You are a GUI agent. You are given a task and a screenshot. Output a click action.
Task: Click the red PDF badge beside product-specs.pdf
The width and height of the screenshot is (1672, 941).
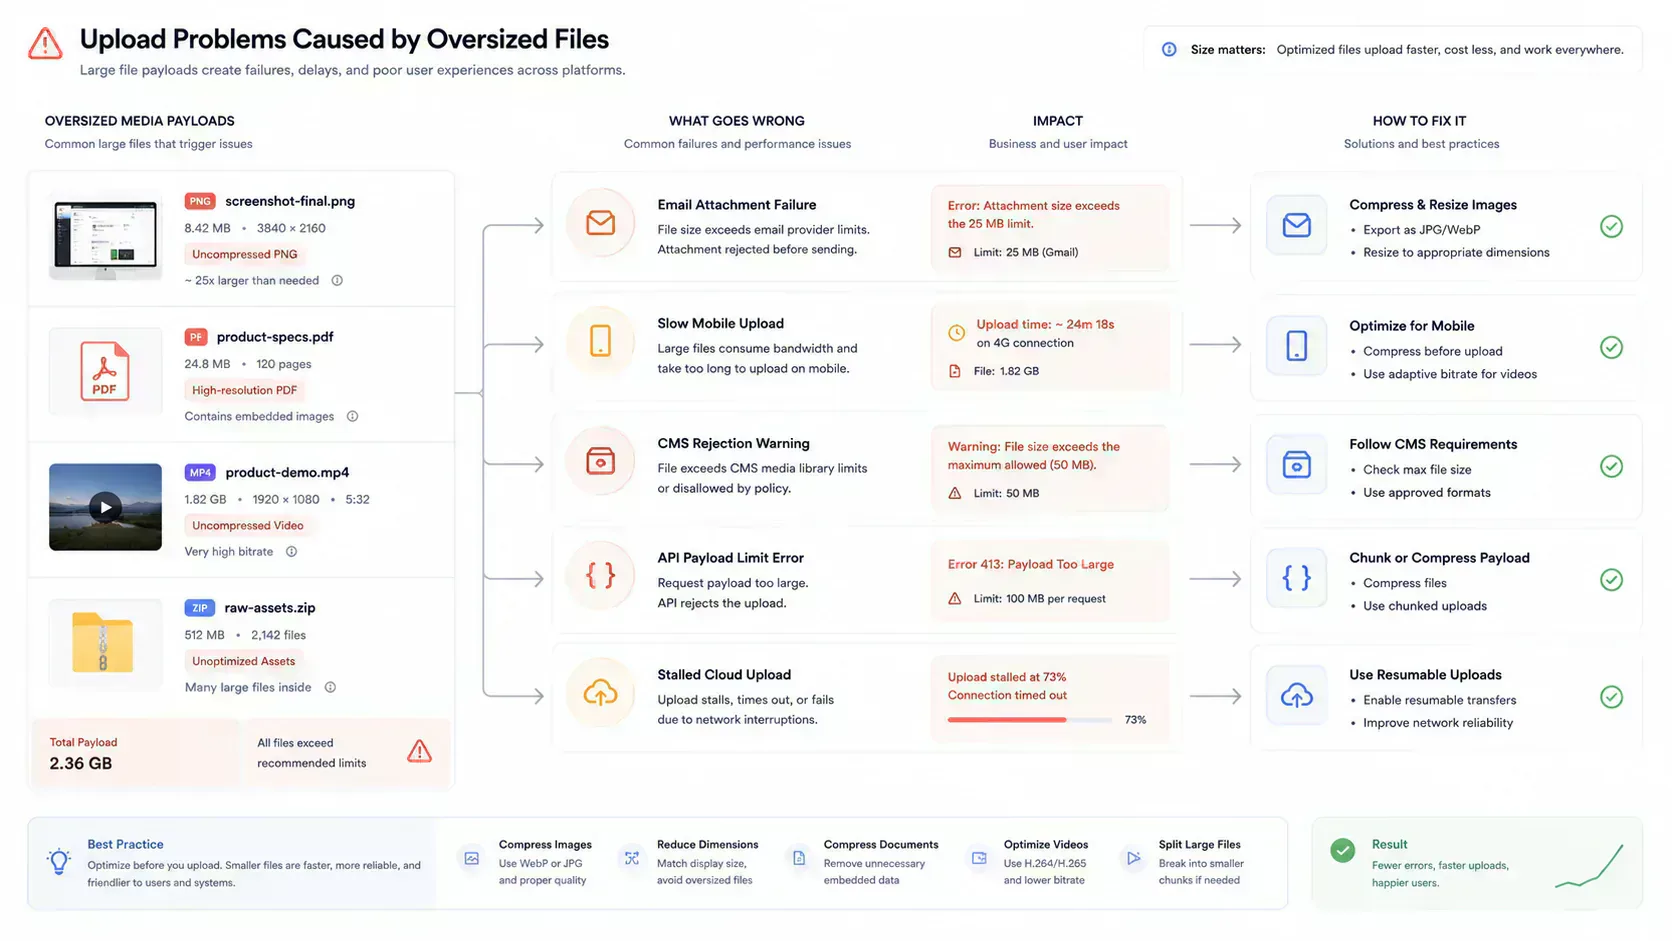tap(196, 337)
